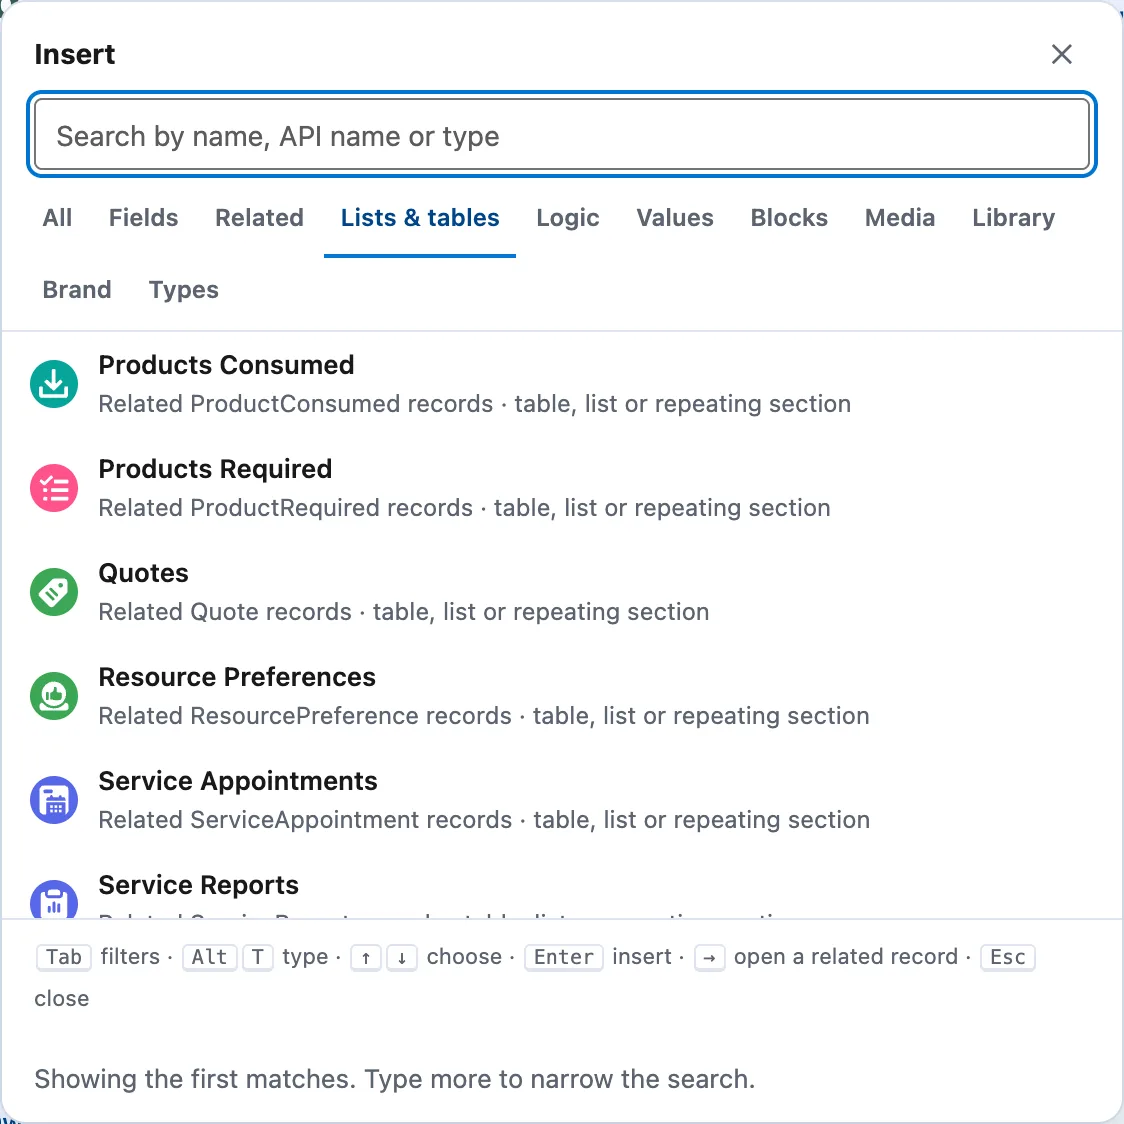This screenshot has height=1124, width=1124.
Task: Show the Library tab
Action: point(1014,218)
